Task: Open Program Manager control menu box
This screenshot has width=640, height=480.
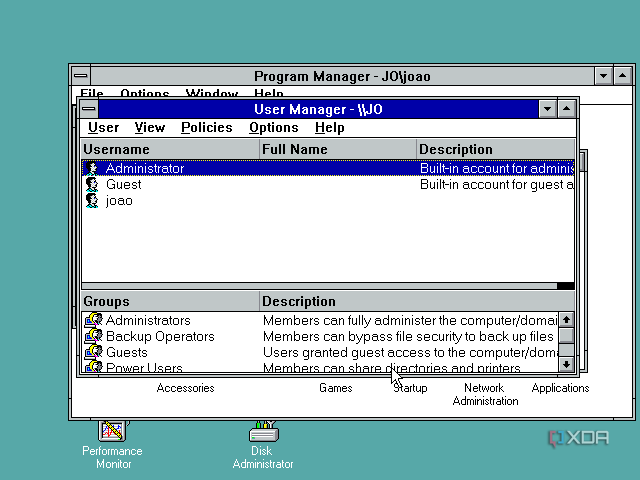Action: tap(81, 76)
